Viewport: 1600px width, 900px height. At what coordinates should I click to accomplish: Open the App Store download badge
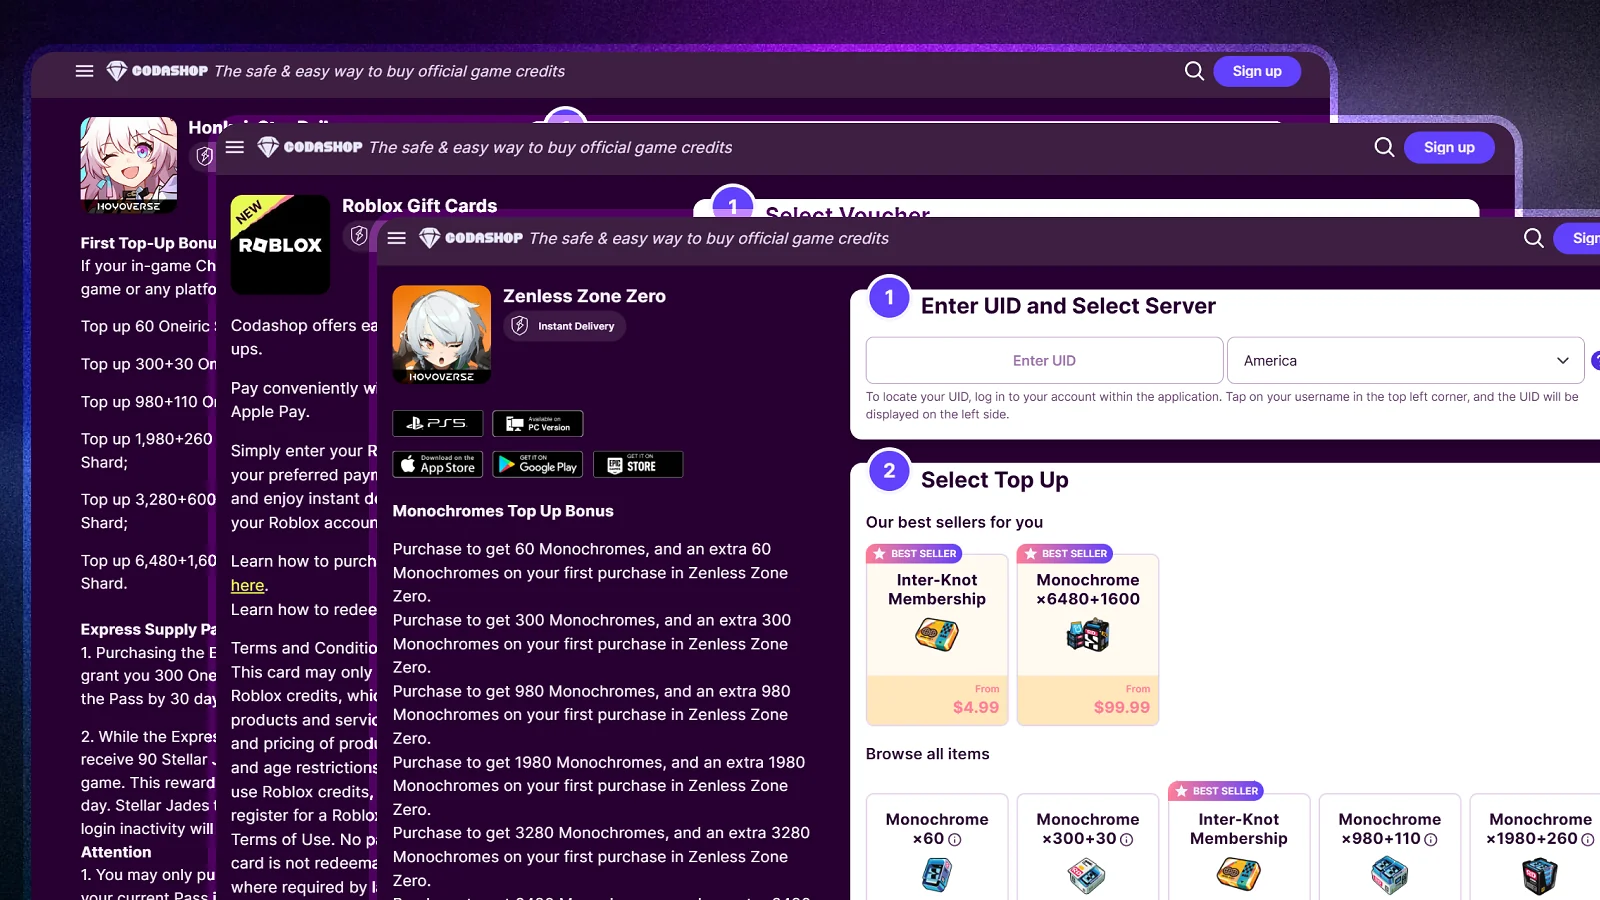[x=438, y=464]
